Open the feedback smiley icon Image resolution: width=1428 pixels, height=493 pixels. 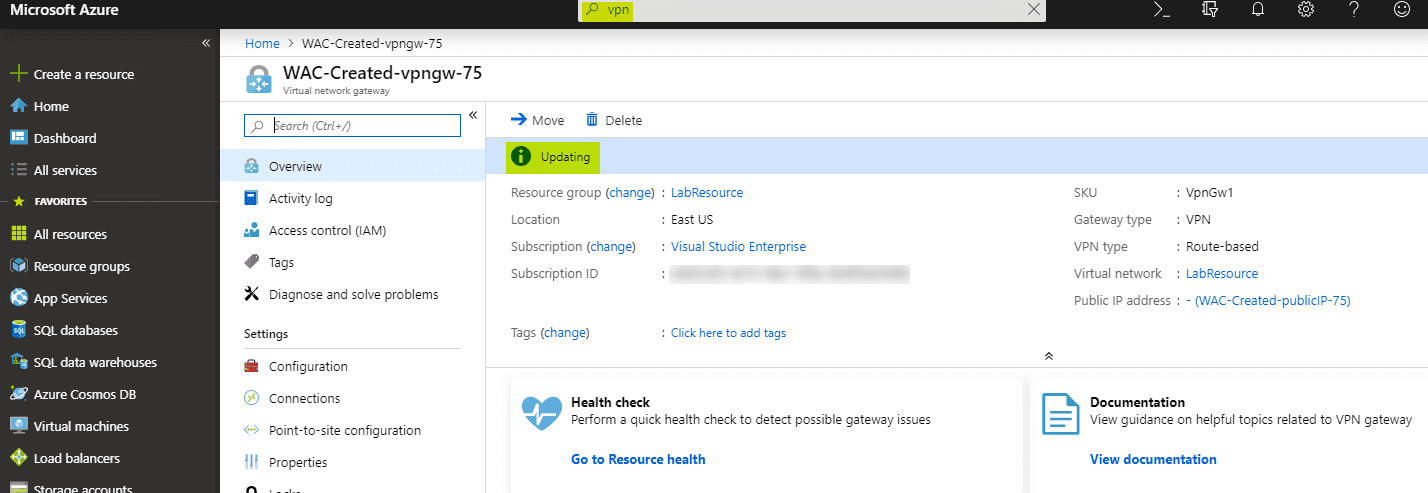(1401, 10)
